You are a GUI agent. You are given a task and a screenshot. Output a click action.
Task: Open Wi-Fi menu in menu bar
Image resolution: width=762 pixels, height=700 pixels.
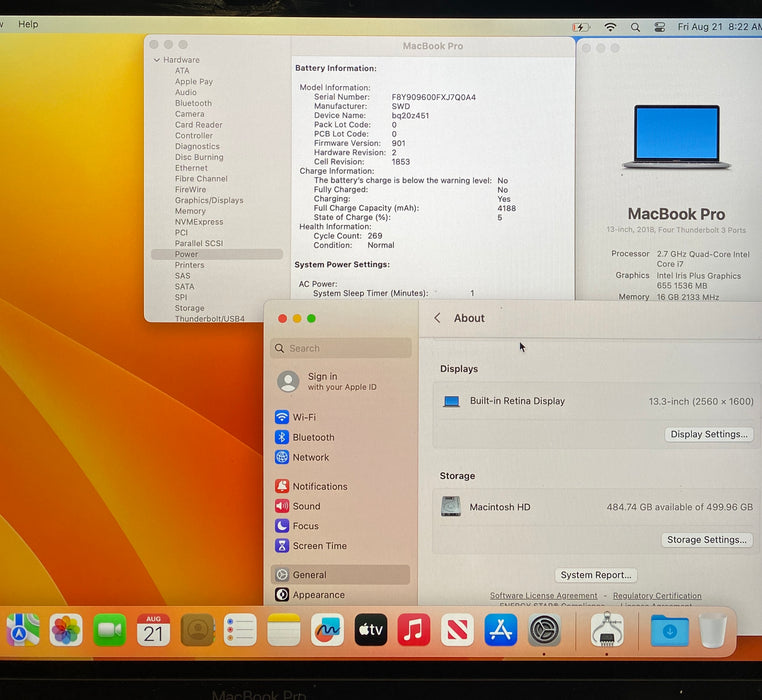pyautogui.click(x=610, y=27)
